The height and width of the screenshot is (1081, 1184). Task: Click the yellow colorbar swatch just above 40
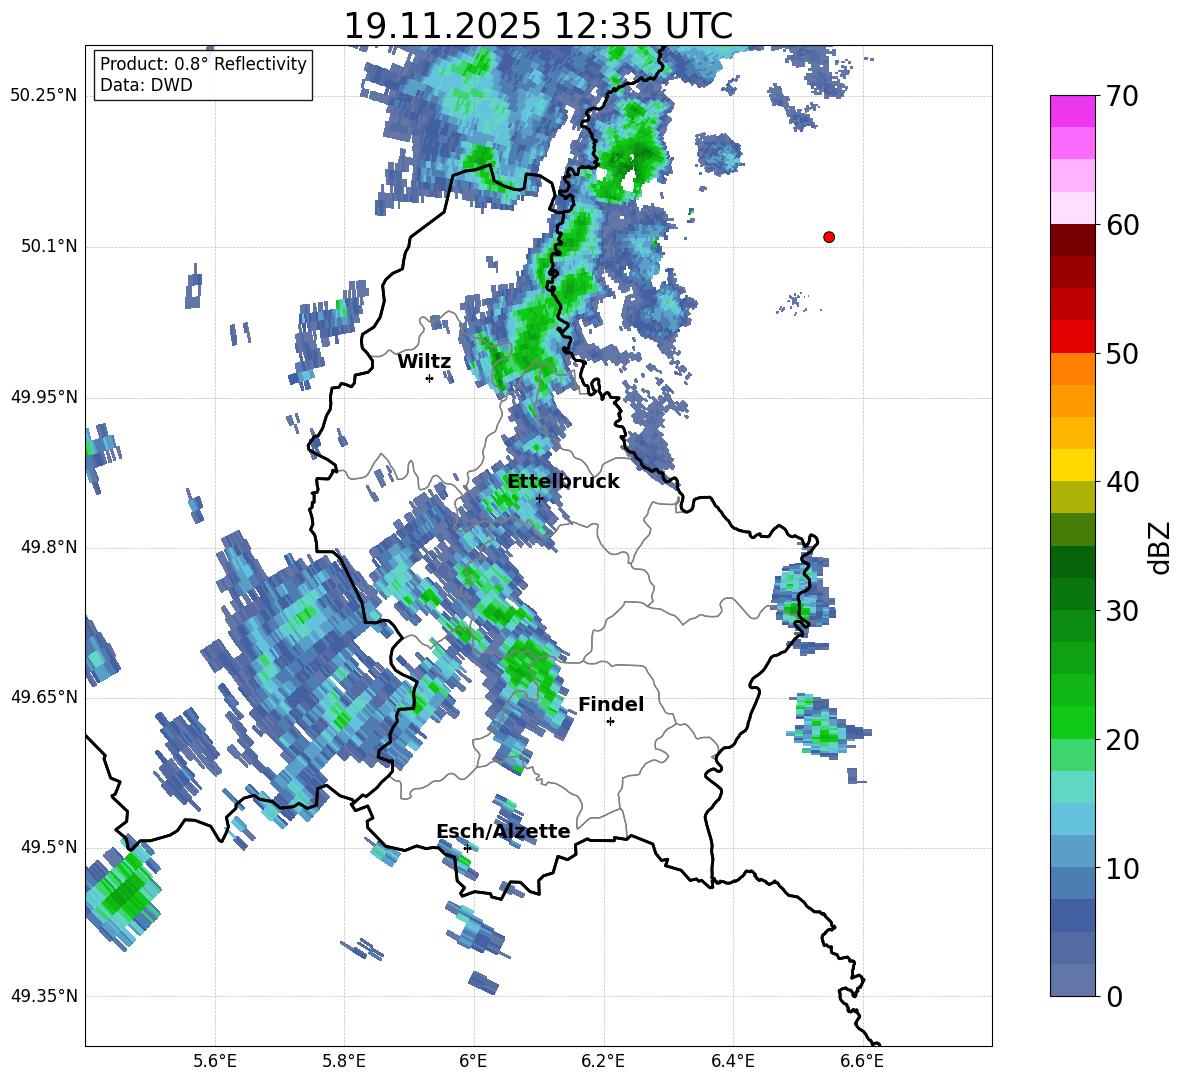point(1072,465)
